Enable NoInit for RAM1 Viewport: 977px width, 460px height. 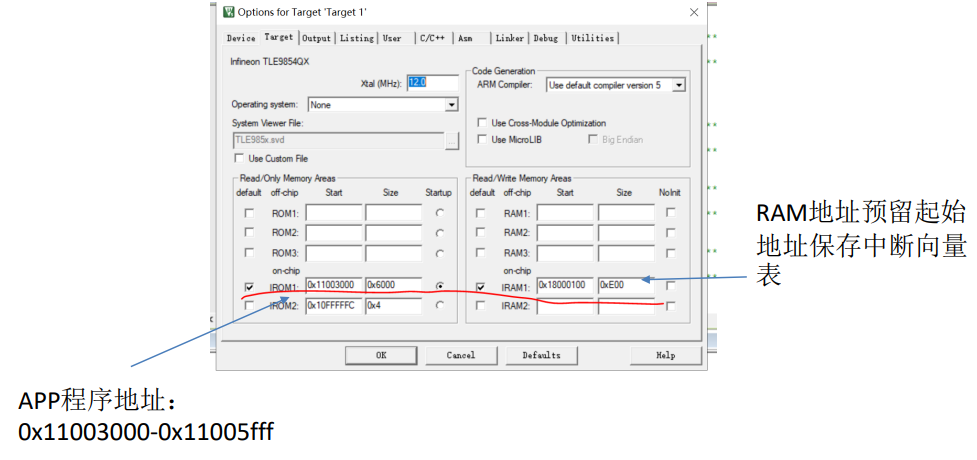click(670, 213)
